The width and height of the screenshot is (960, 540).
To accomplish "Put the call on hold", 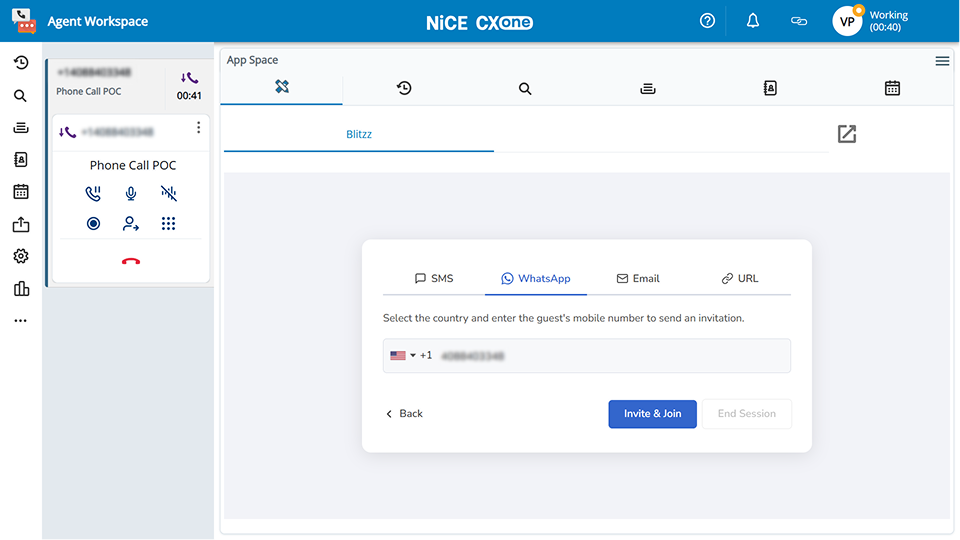I will coord(93,193).
